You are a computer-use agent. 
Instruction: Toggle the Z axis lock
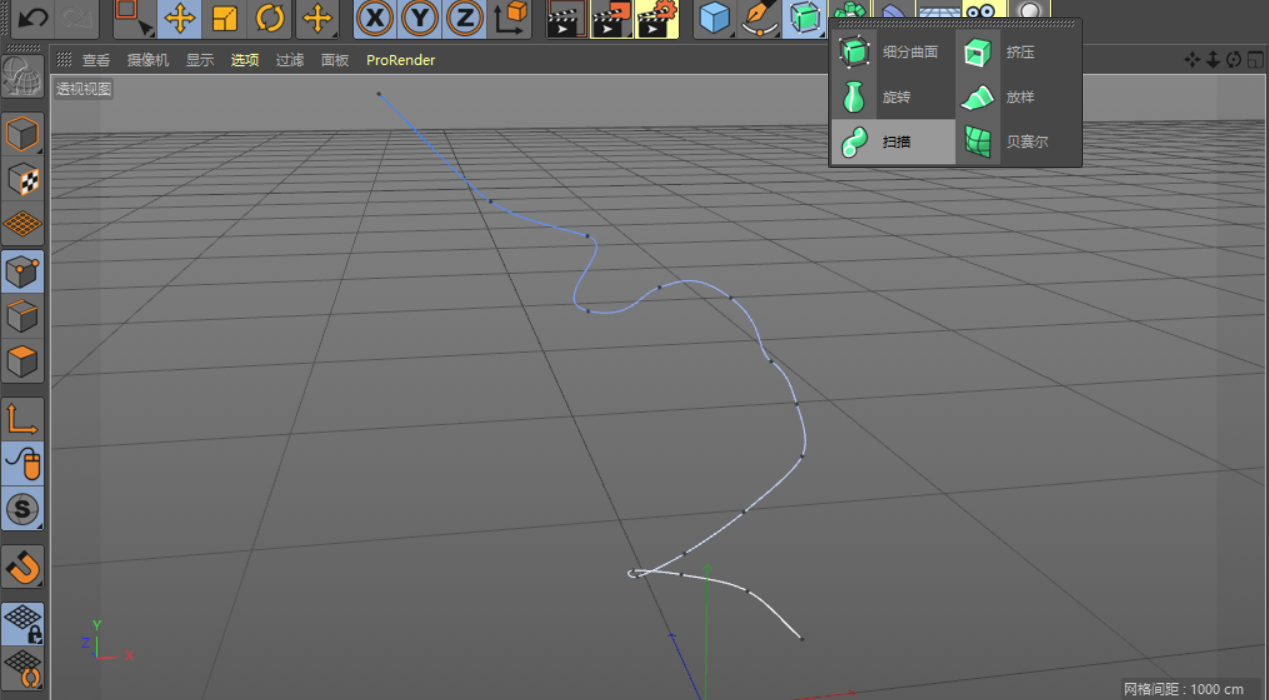(x=465, y=18)
